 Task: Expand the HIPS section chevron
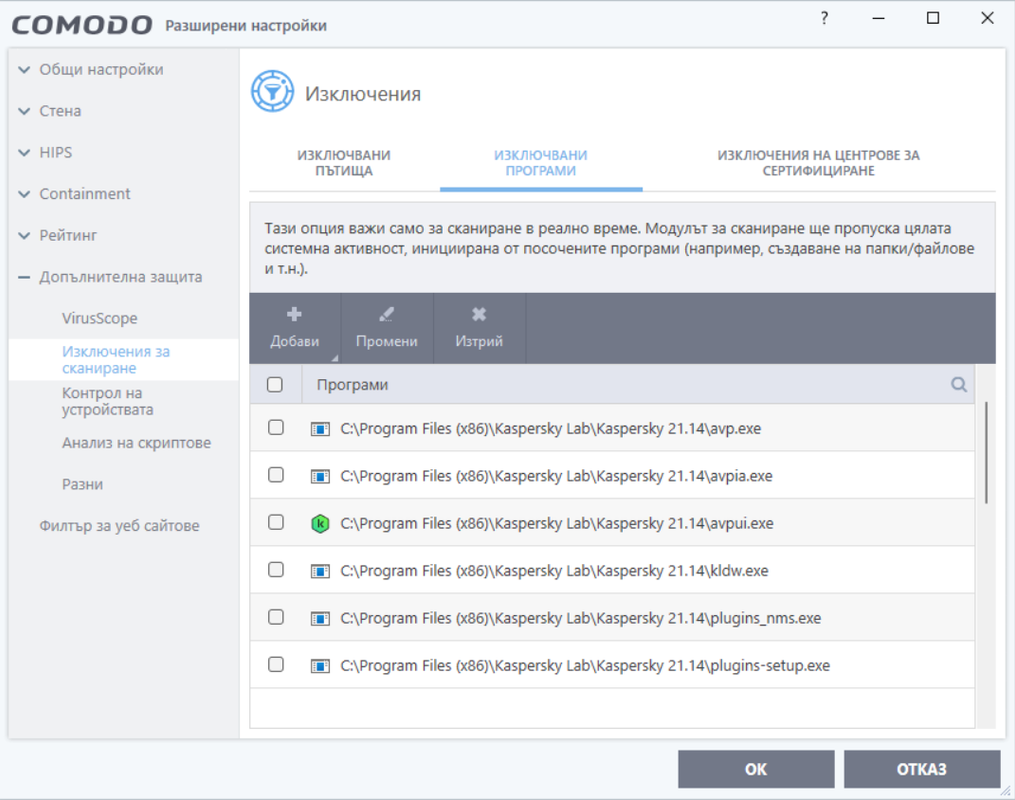(24, 153)
